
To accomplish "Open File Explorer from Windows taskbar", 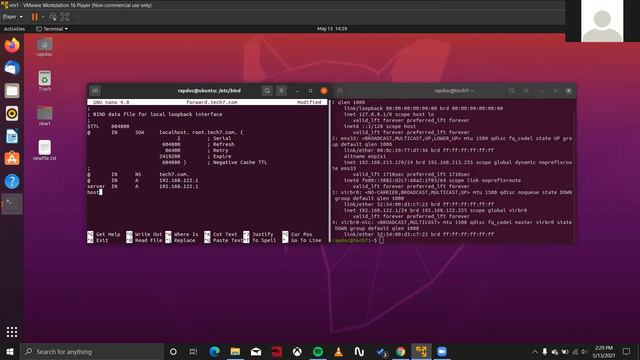I will click(235, 351).
